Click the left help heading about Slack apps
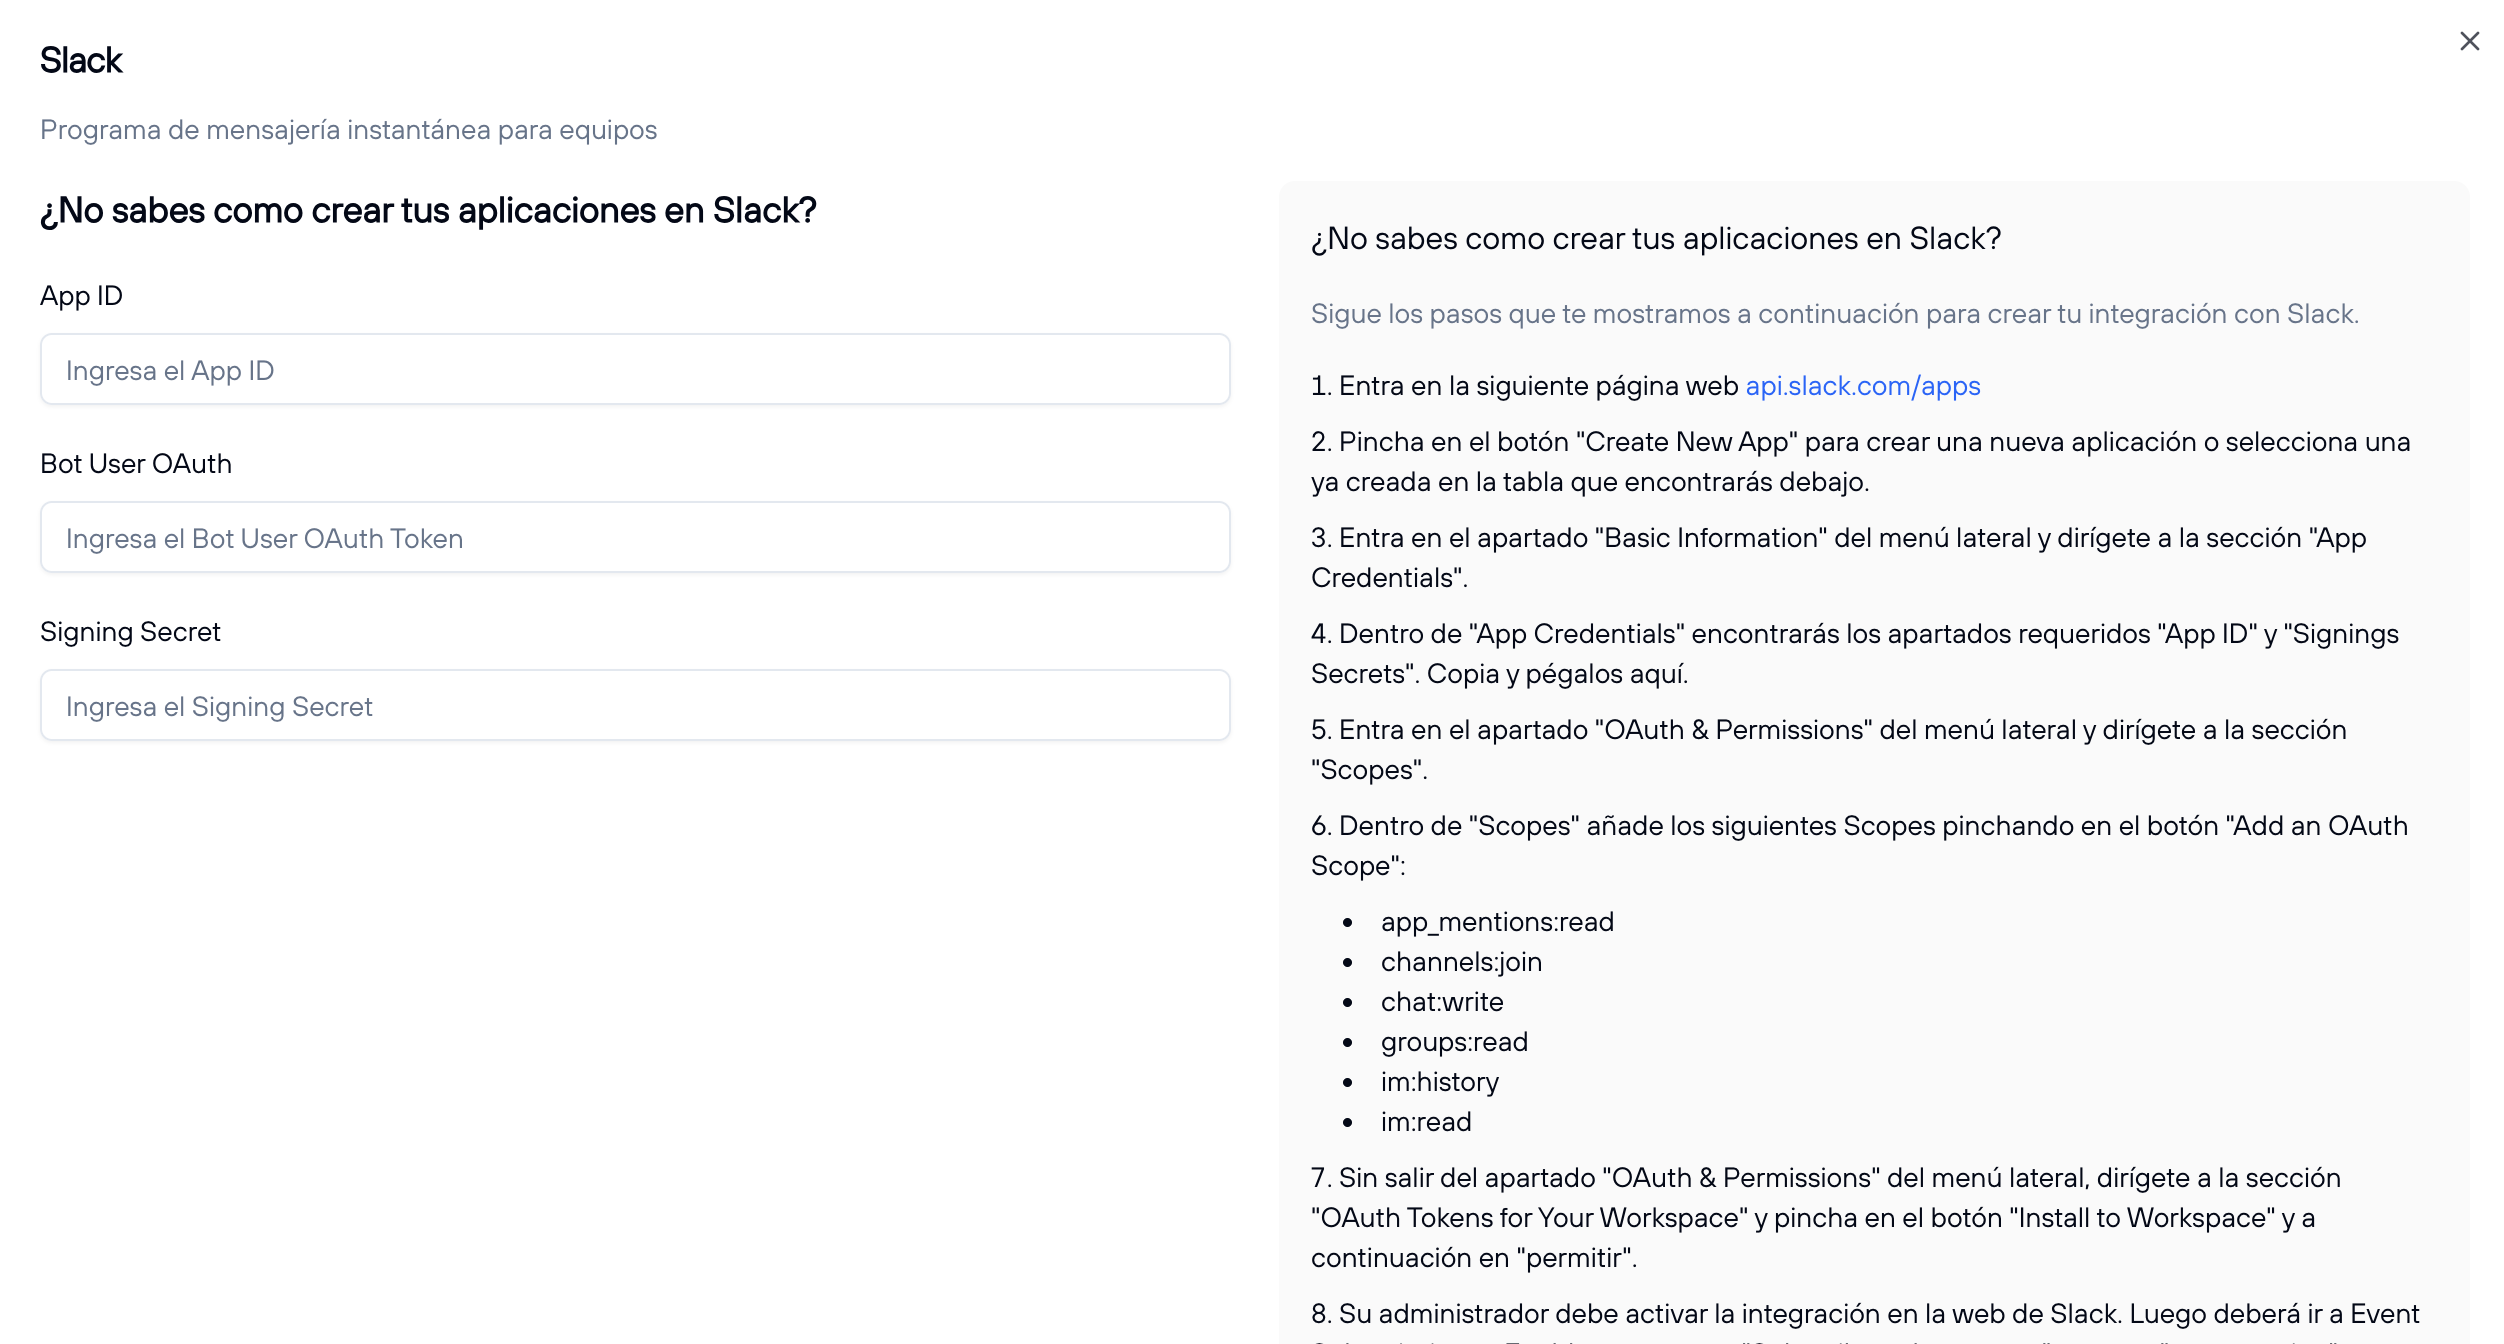Screen dimensions: 2504x1344 [x=428, y=210]
